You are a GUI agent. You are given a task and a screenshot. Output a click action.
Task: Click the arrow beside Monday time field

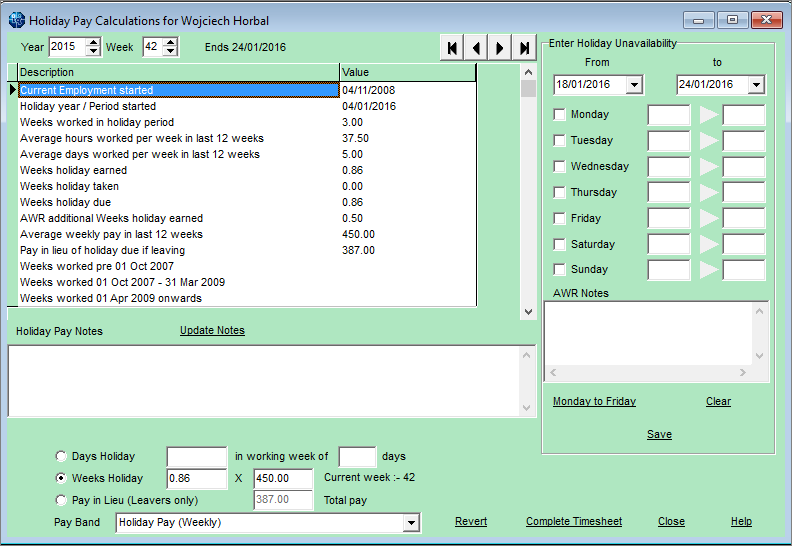[709, 115]
